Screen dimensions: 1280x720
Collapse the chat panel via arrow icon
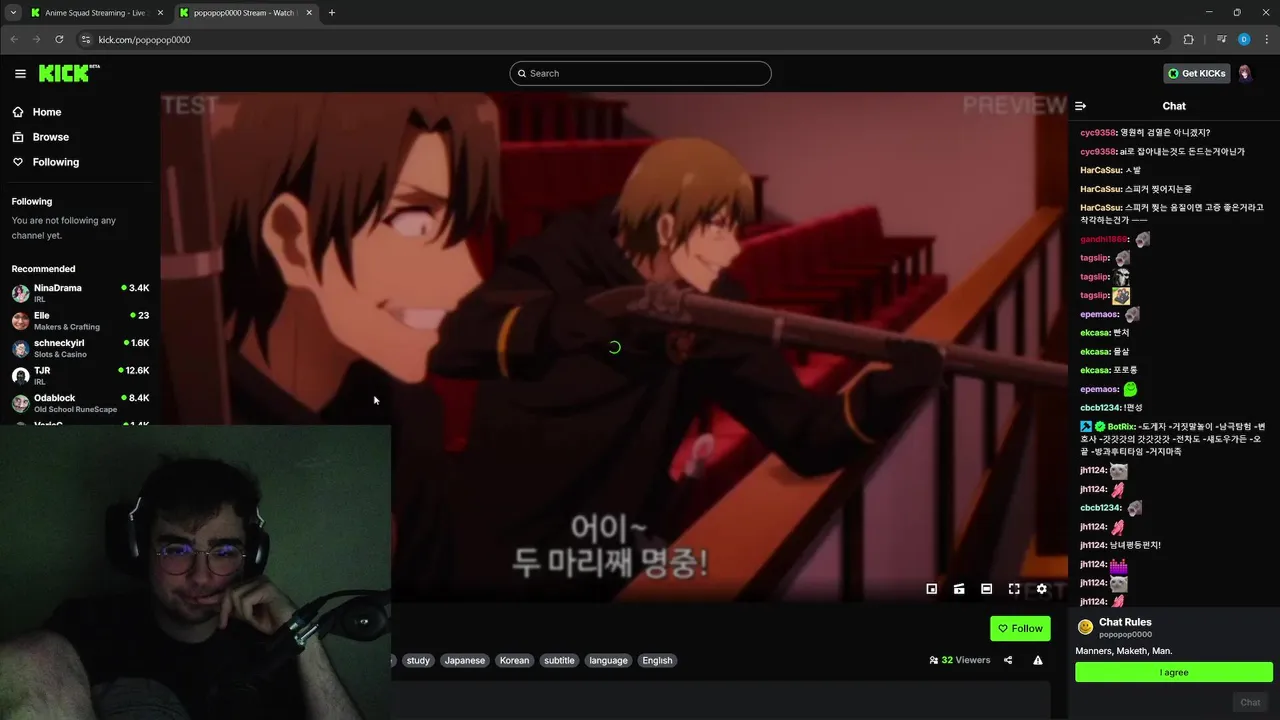pyautogui.click(x=1081, y=106)
